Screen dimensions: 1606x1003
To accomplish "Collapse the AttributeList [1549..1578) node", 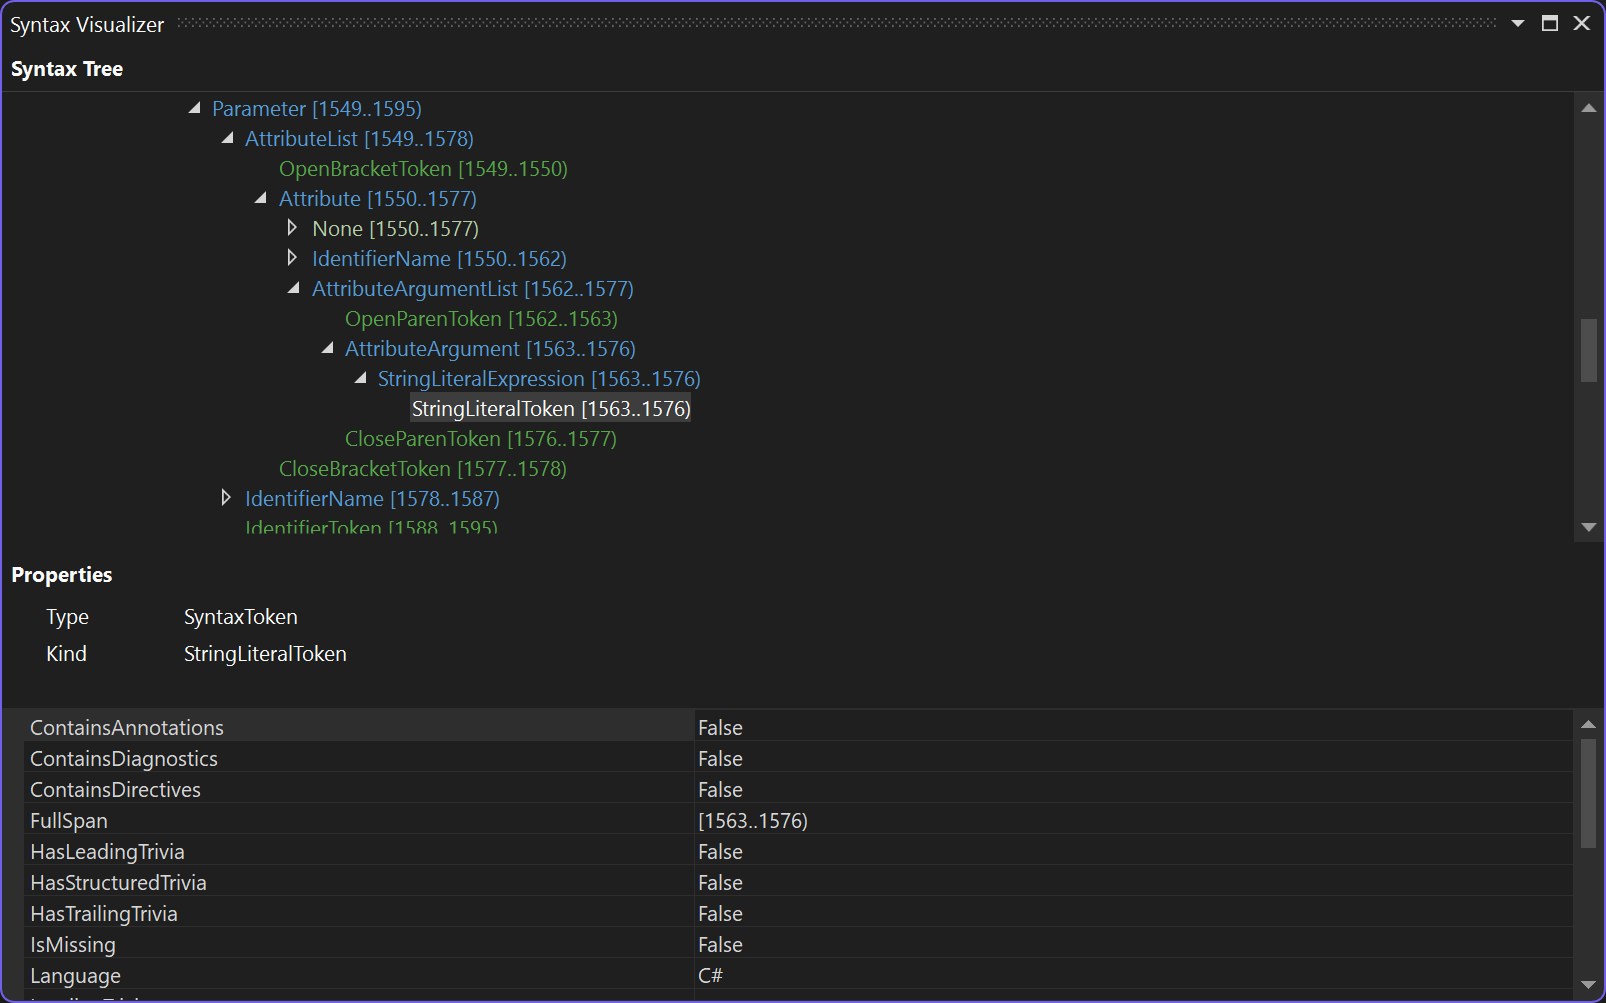I will [x=227, y=138].
